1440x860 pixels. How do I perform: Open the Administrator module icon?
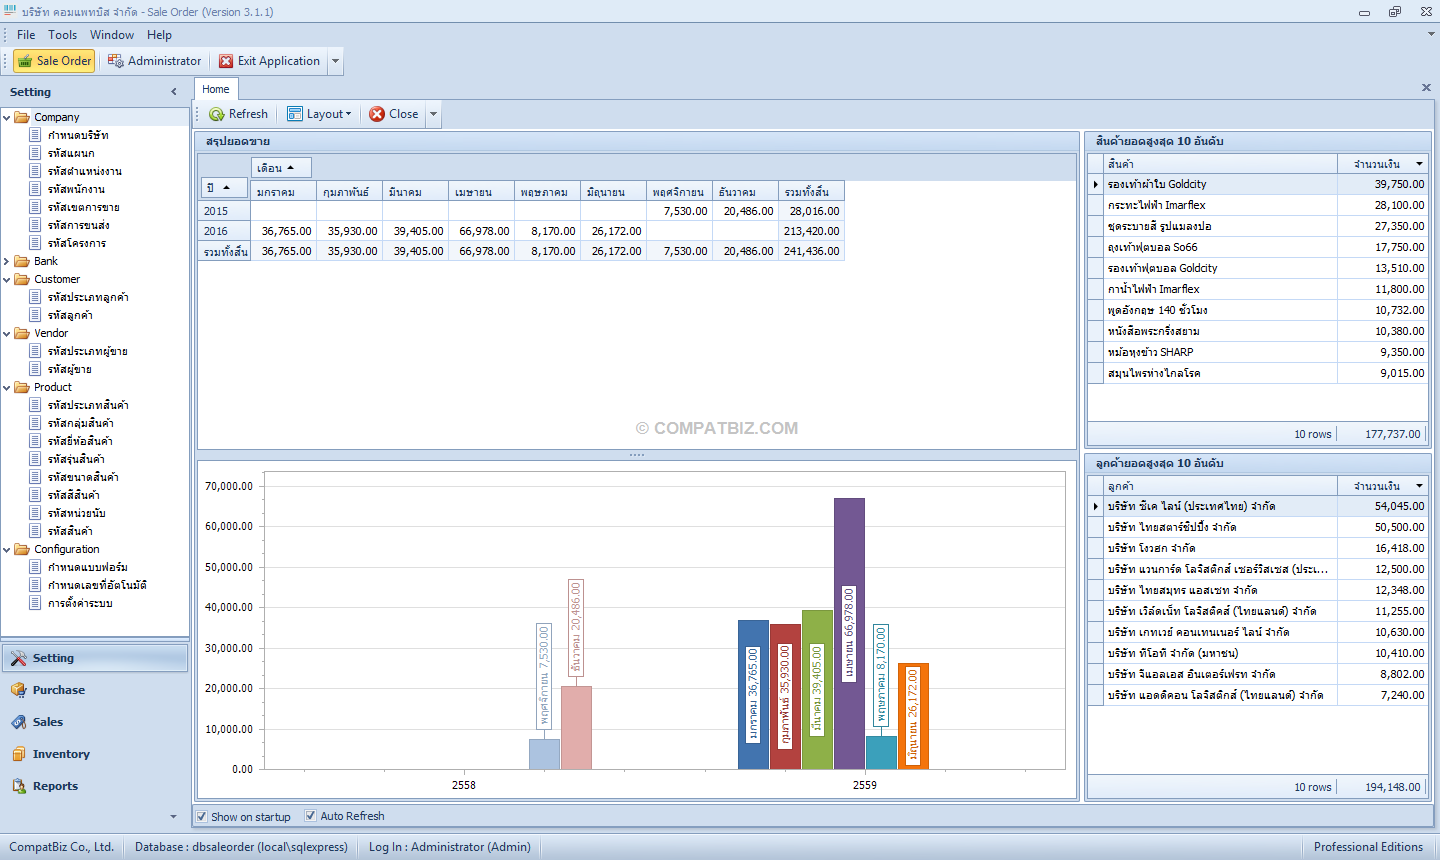116,61
